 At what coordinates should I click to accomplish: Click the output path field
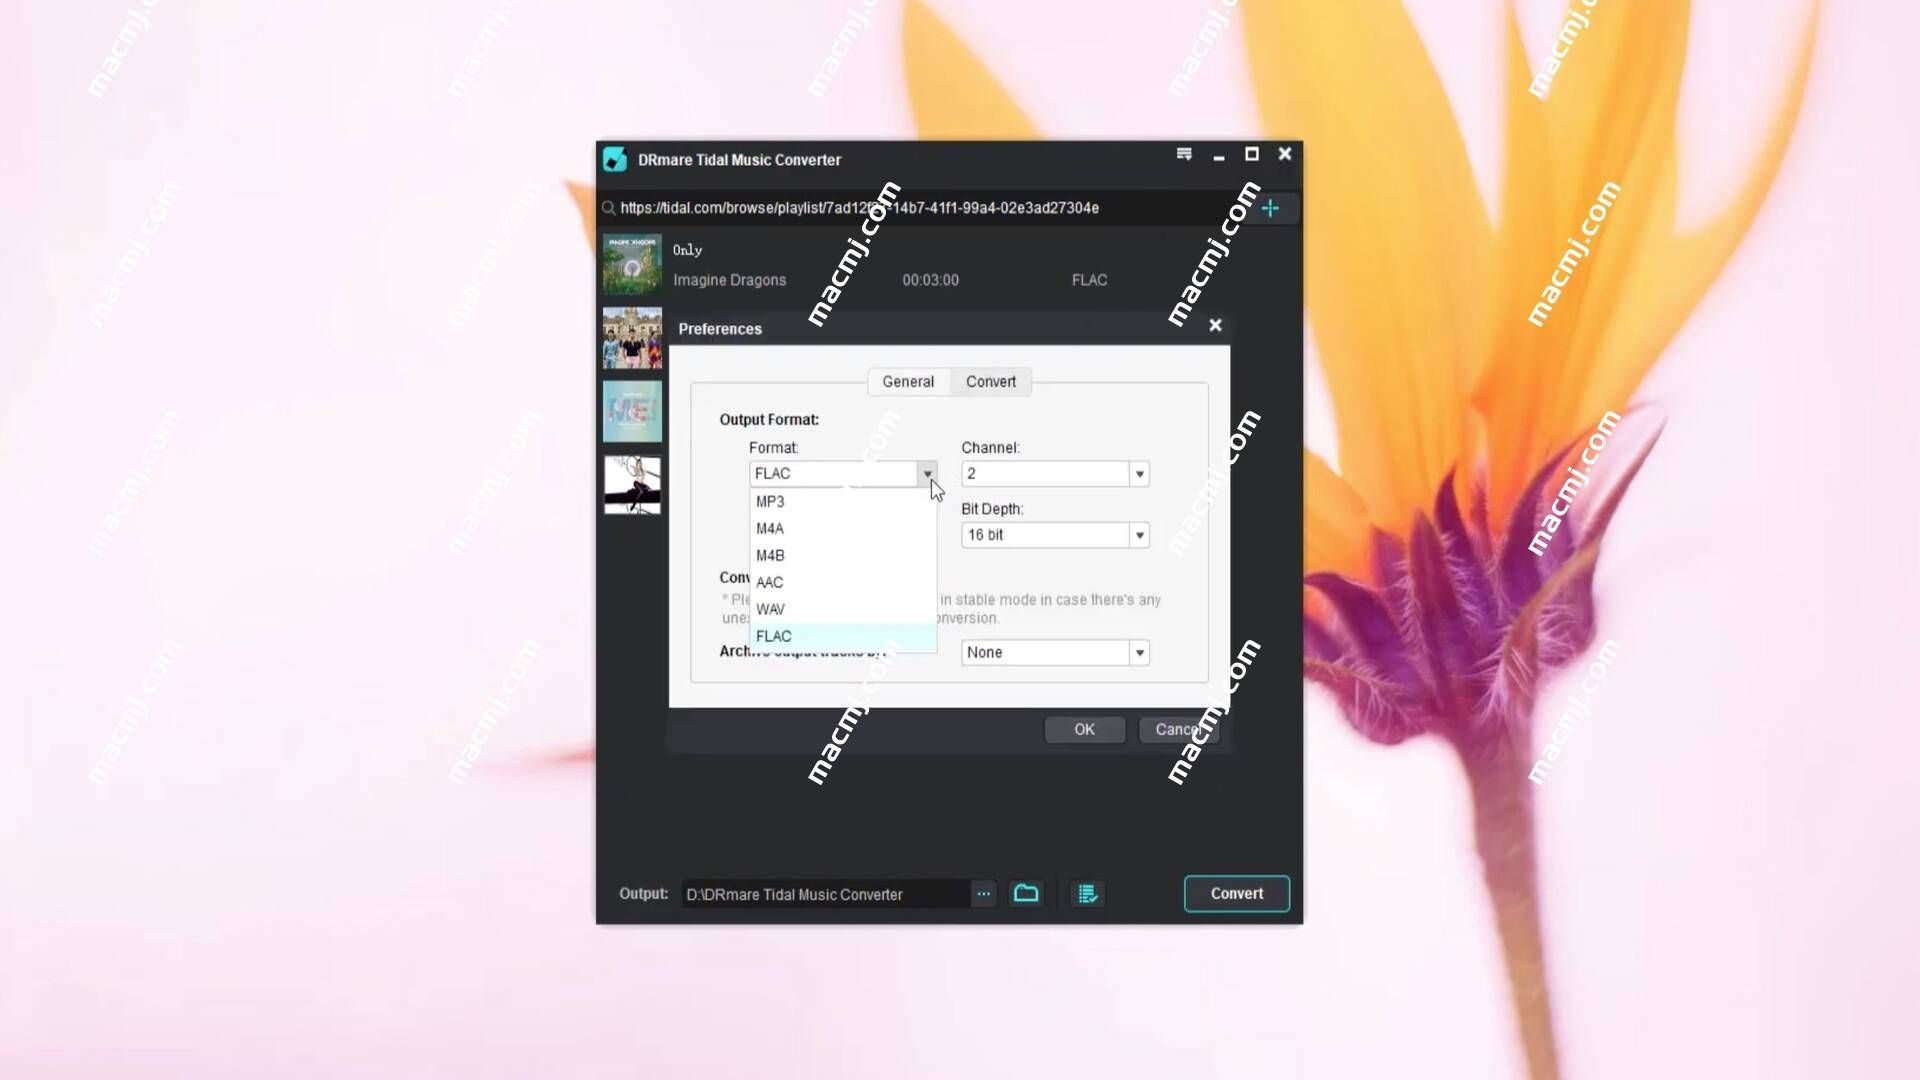point(826,894)
